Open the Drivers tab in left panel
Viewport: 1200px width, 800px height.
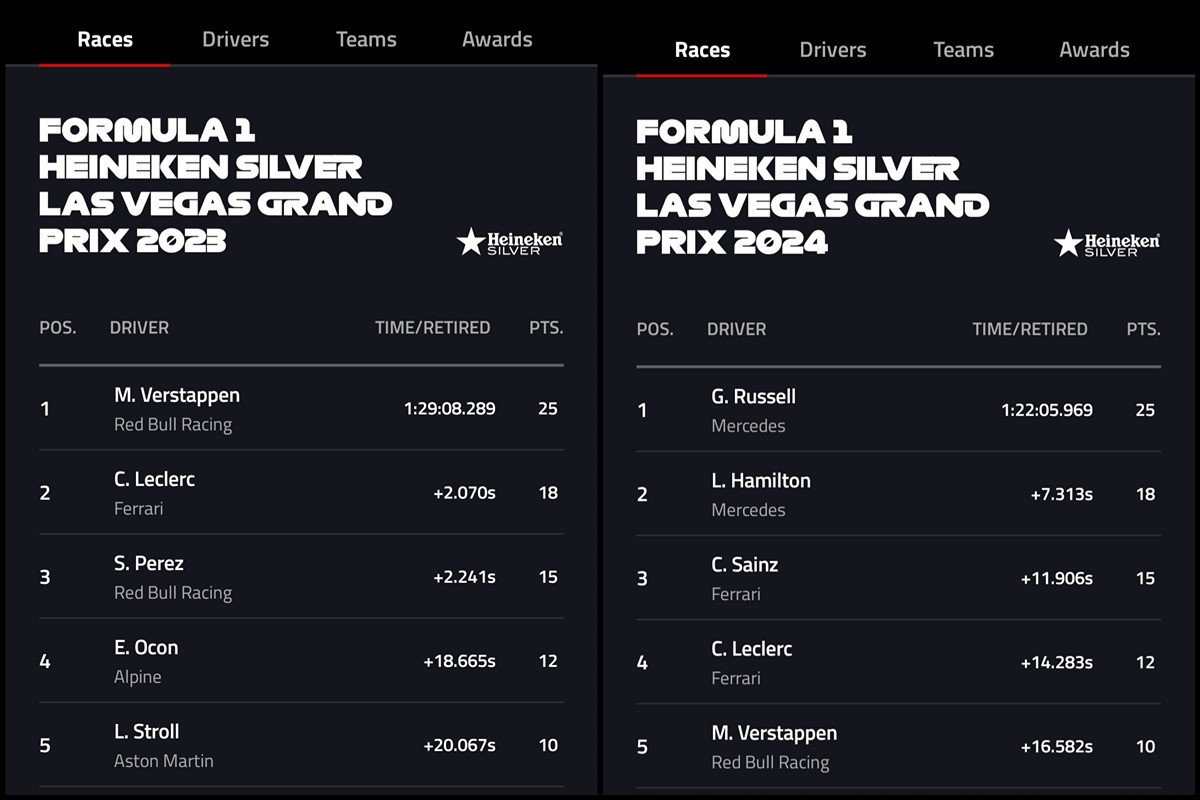(x=235, y=40)
